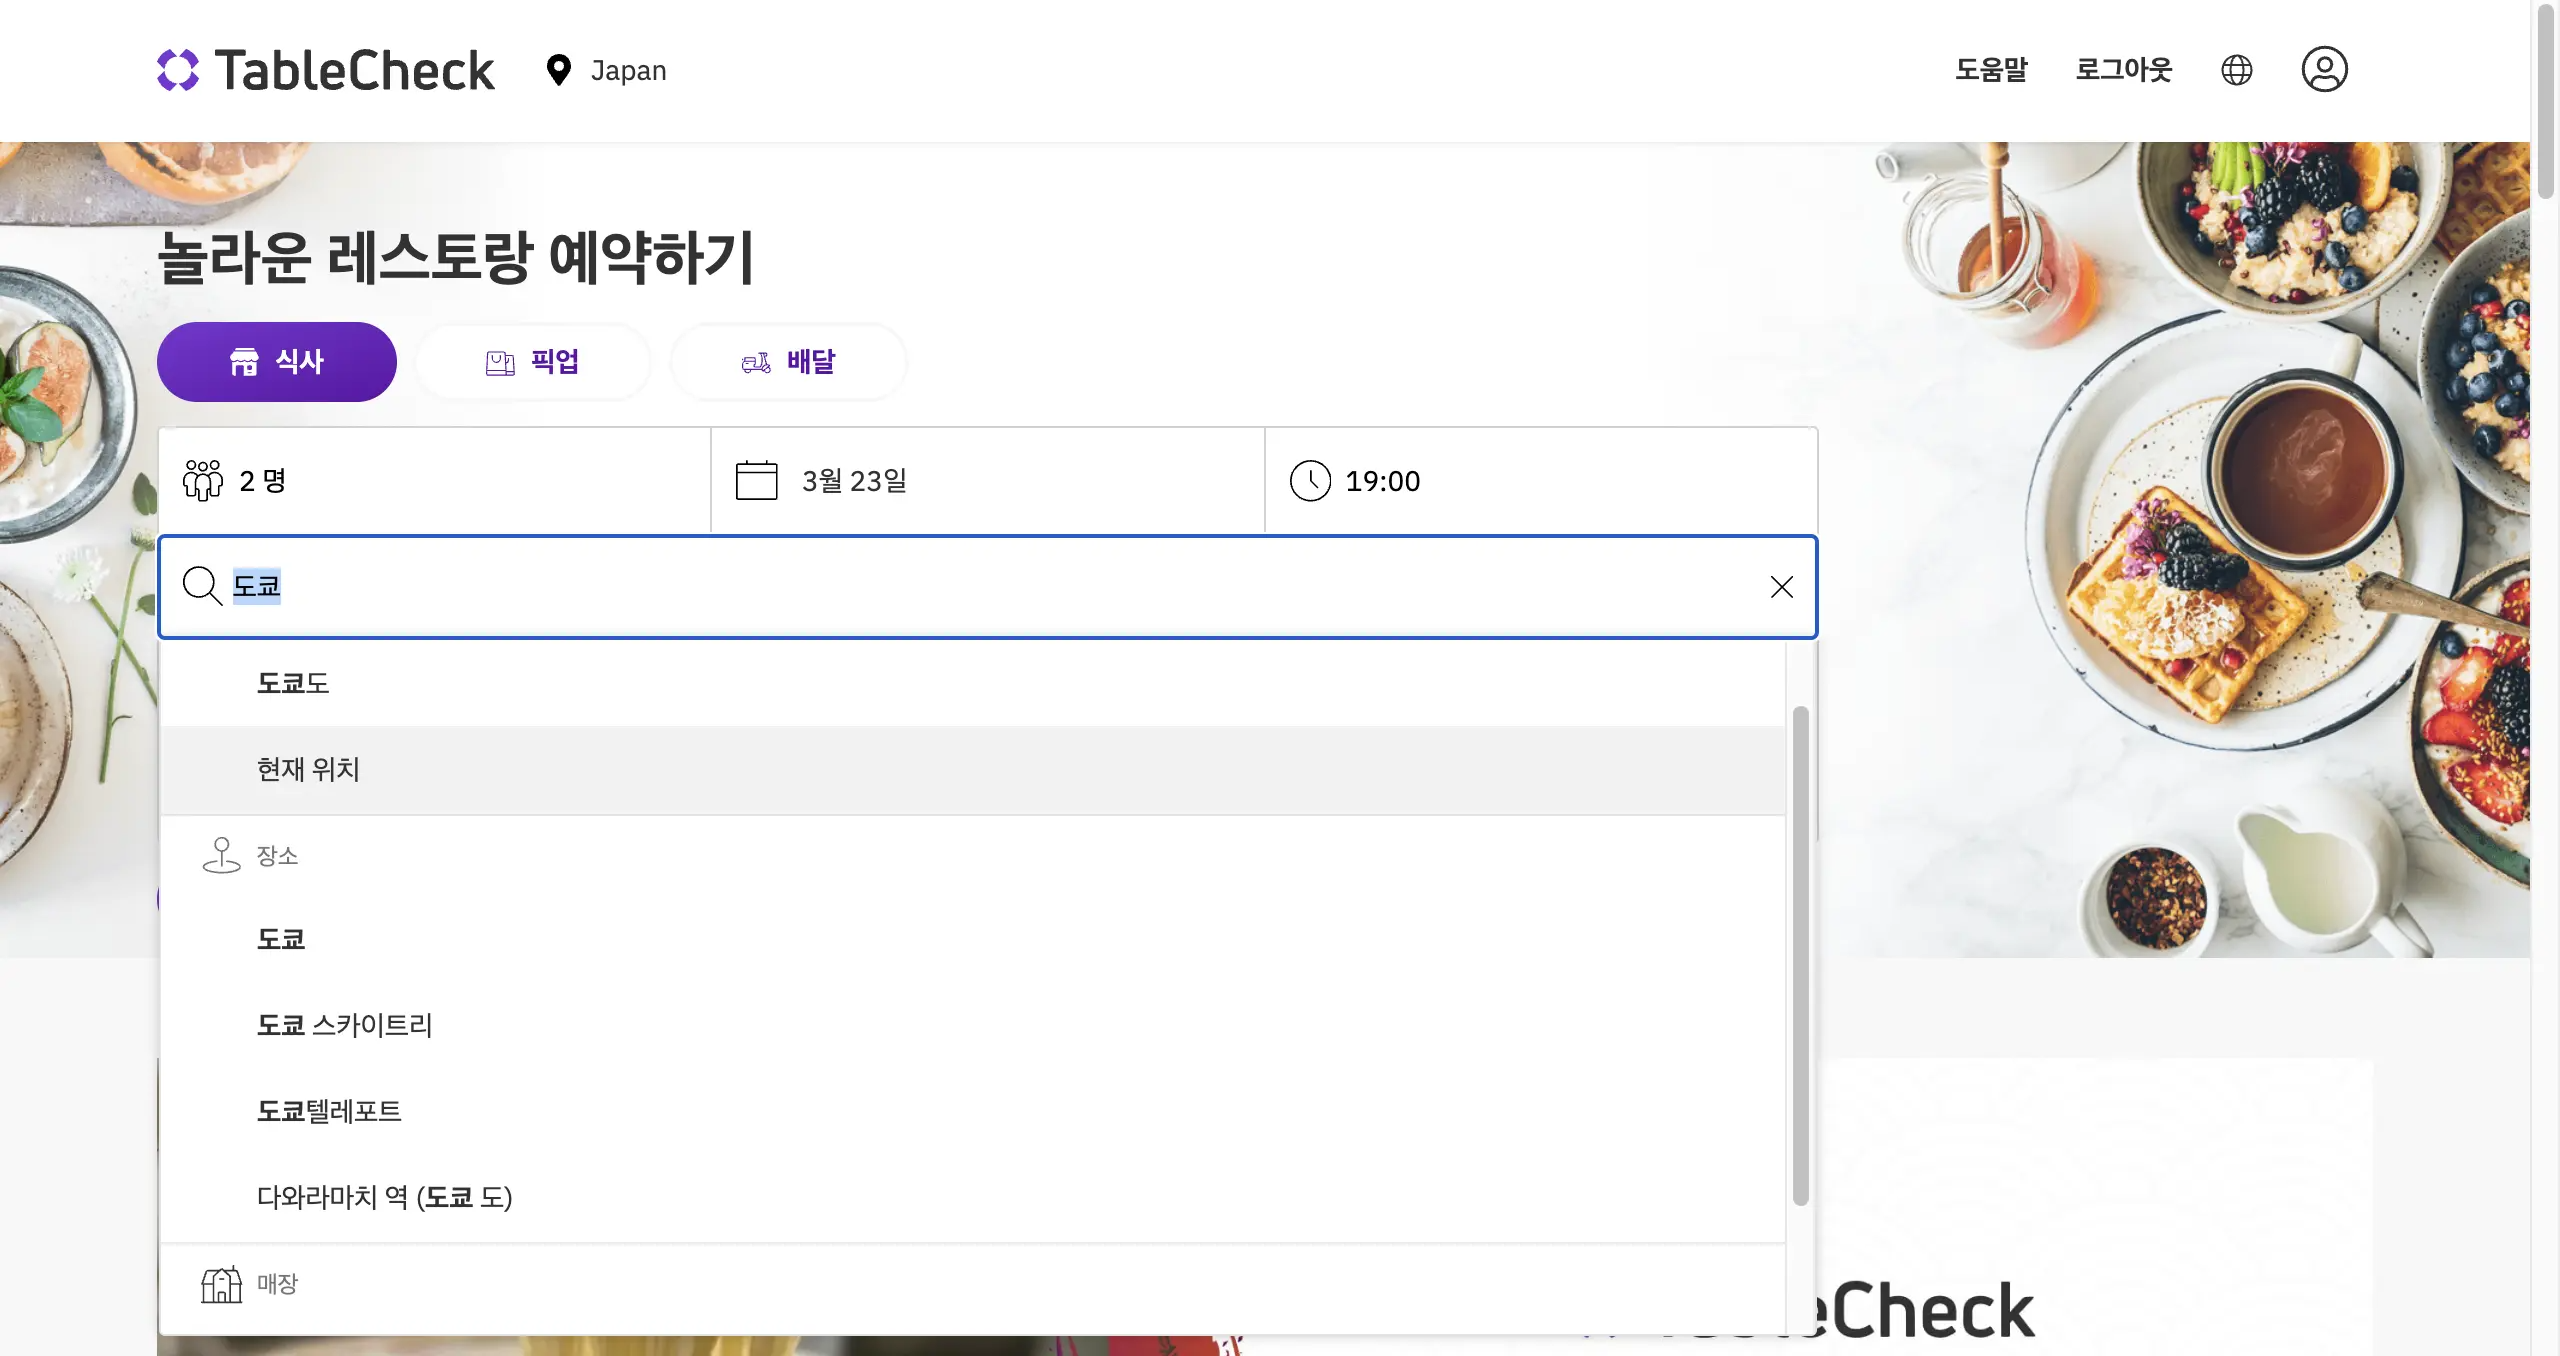Open the language selector globe icon

(x=2237, y=69)
